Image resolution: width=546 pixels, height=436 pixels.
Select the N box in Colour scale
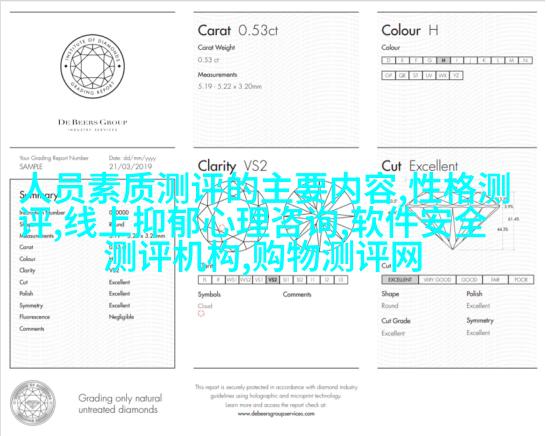click(x=525, y=60)
